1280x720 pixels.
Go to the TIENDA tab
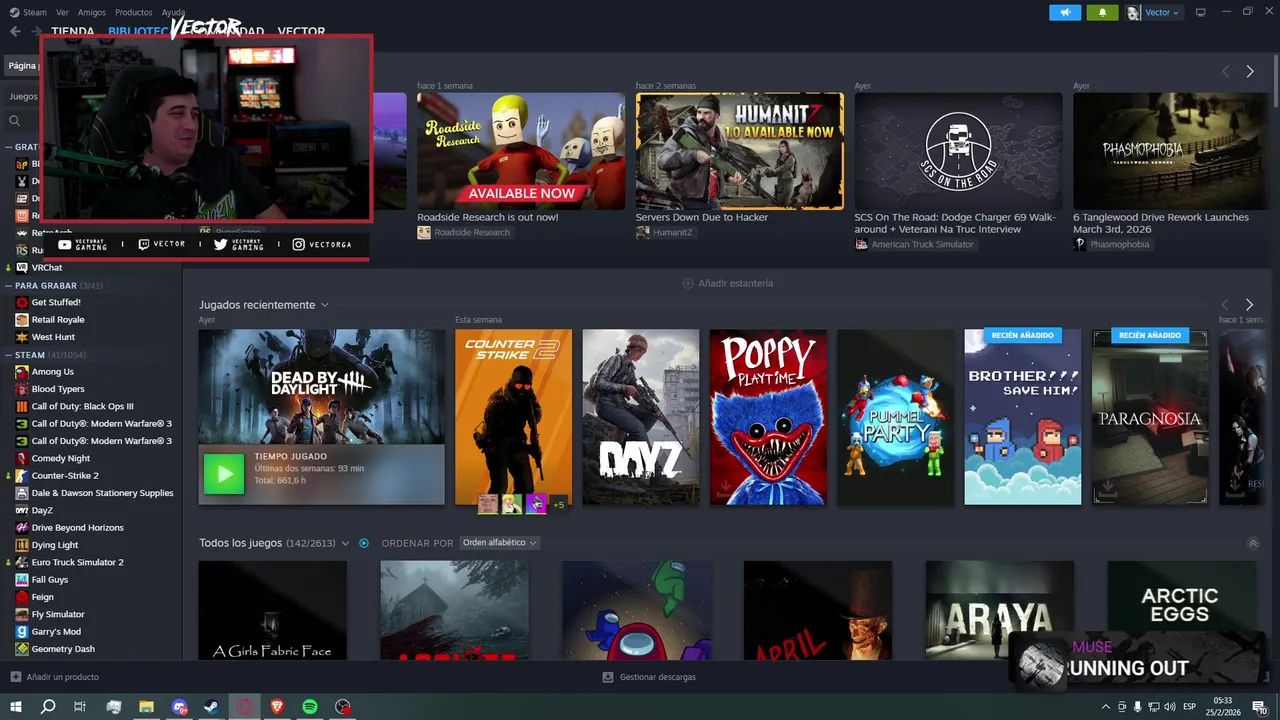[72, 32]
